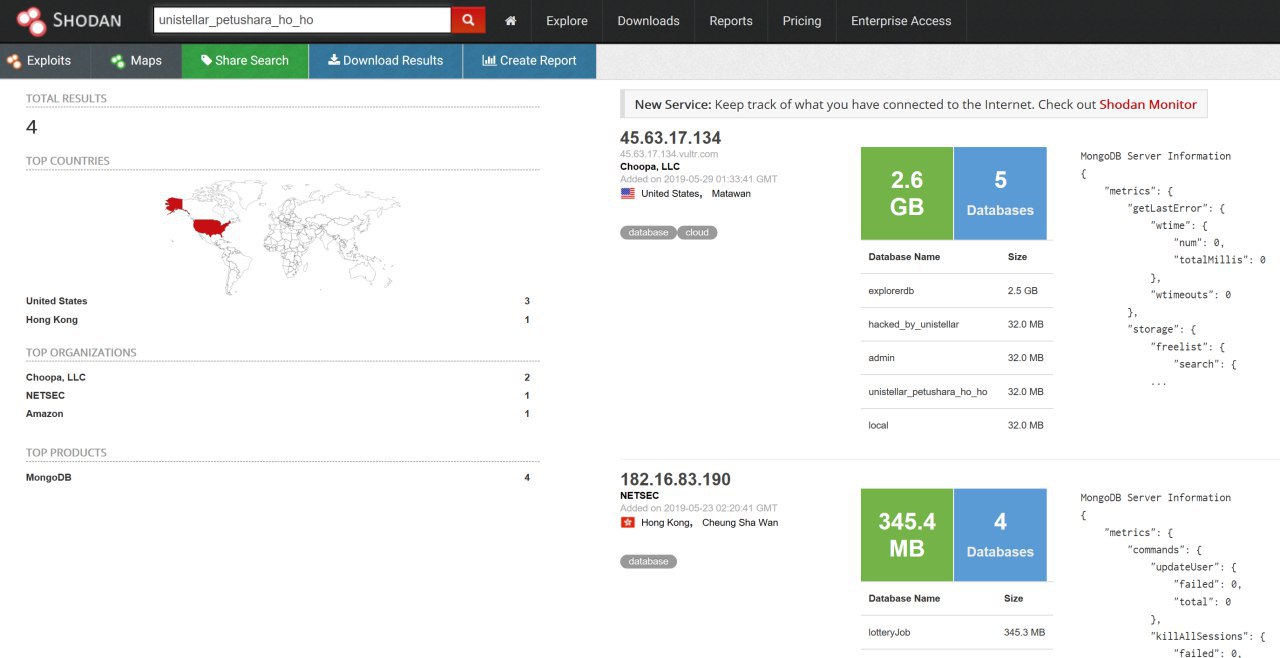Screen dimensions: 1280x658
Task: Open Enterprise Access
Action: click(x=901, y=21)
